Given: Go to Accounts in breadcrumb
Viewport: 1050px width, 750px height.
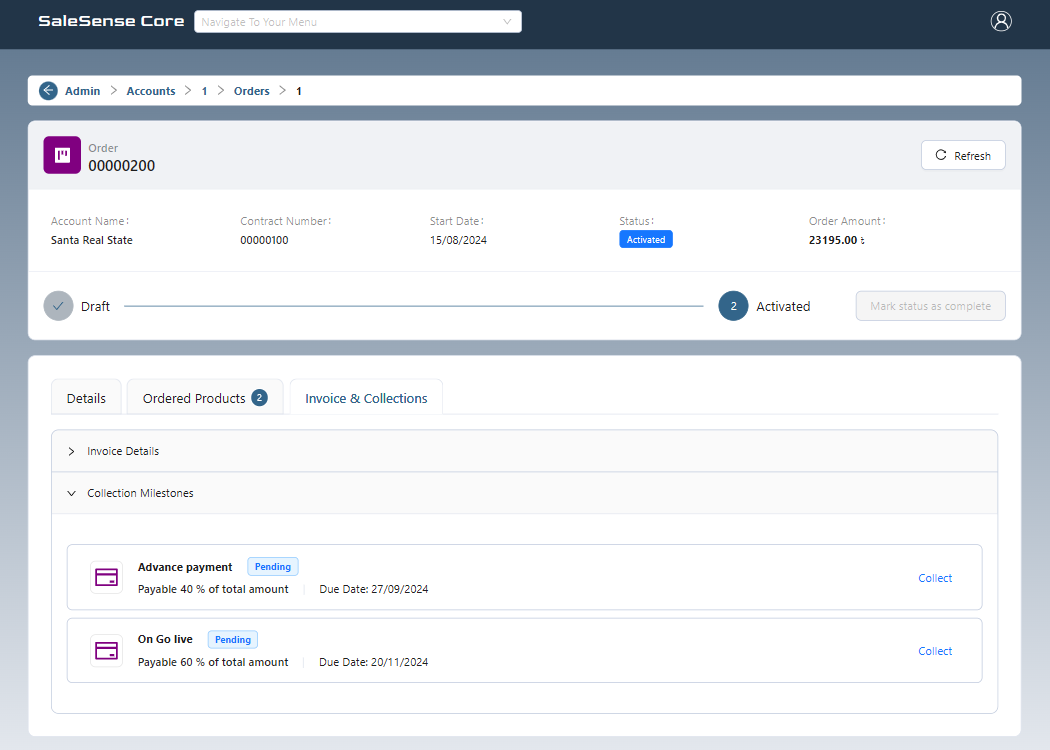Looking at the screenshot, I should (151, 91).
